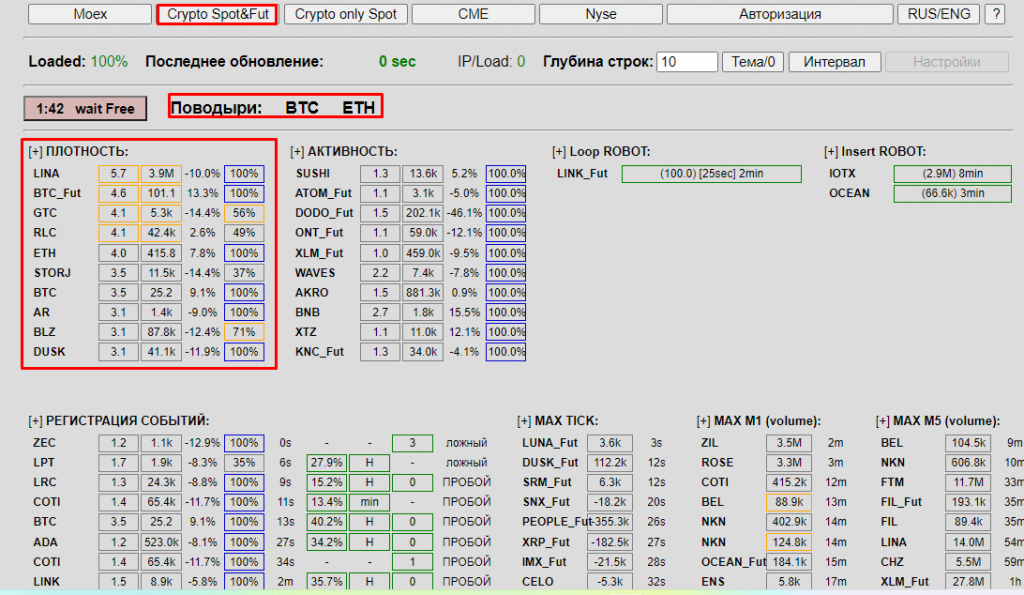Image resolution: width=1024 pixels, height=595 pixels.
Task: Open the CME market tab
Action: tap(473, 15)
